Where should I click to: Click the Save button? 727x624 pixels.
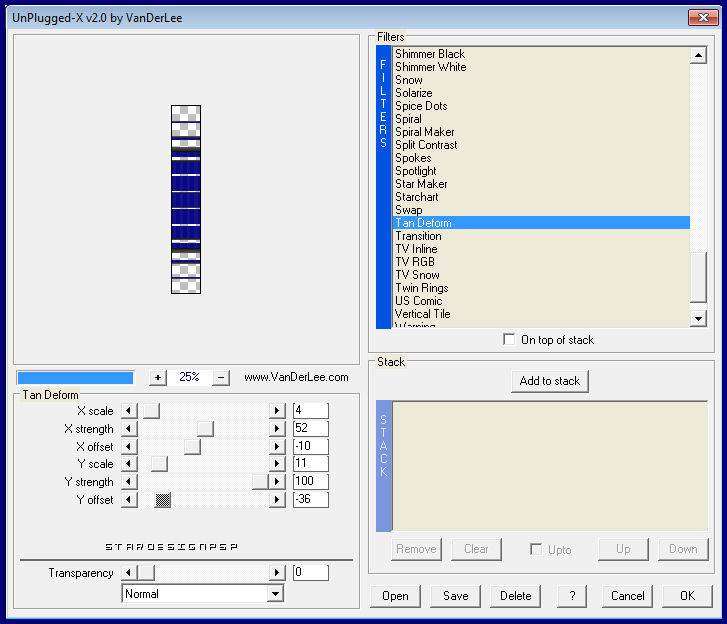click(x=455, y=596)
